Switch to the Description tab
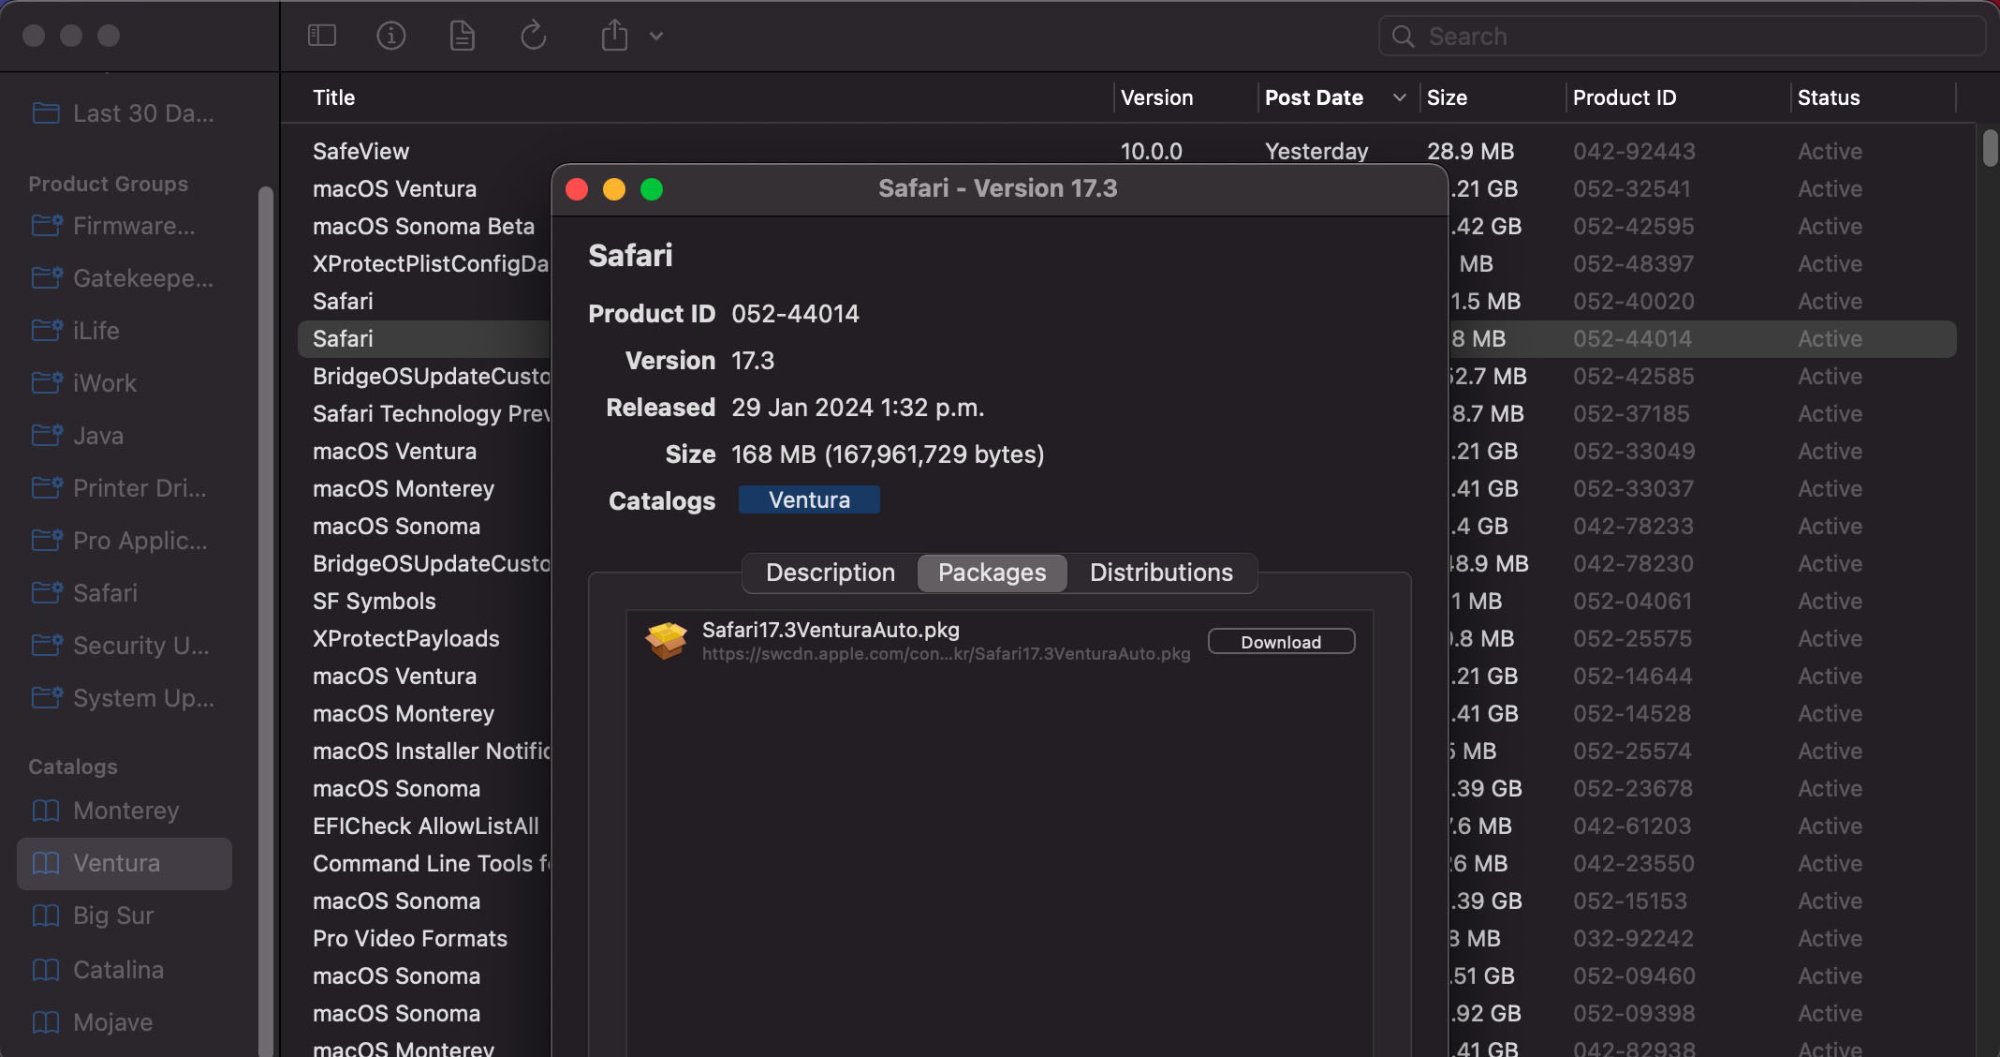This screenshot has height=1057, width=2000. pyautogui.click(x=830, y=573)
